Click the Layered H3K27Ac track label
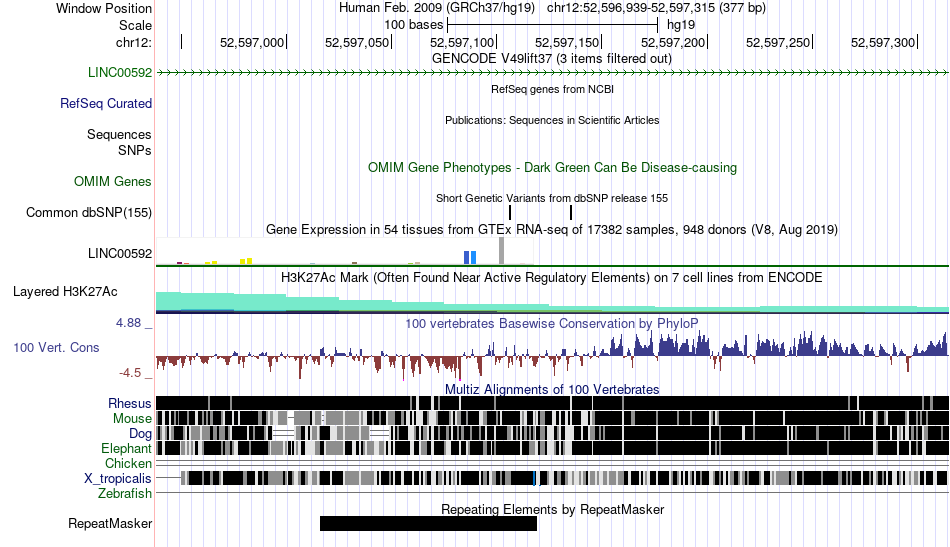 click(65, 291)
